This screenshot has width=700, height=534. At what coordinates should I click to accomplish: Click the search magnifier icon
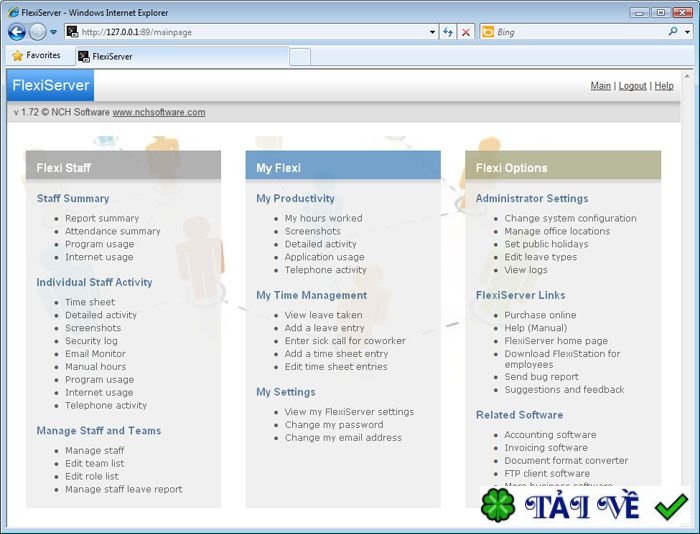[x=673, y=31]
